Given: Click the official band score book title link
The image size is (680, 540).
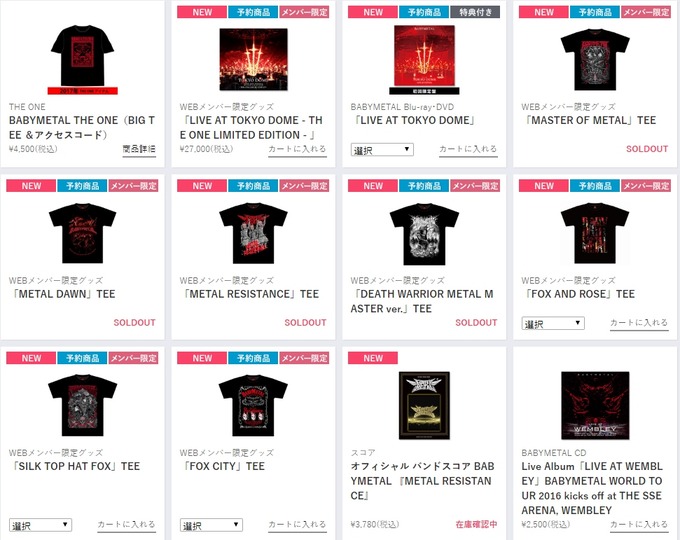Looking at the screenshot, I should click(x=423, y=481).
